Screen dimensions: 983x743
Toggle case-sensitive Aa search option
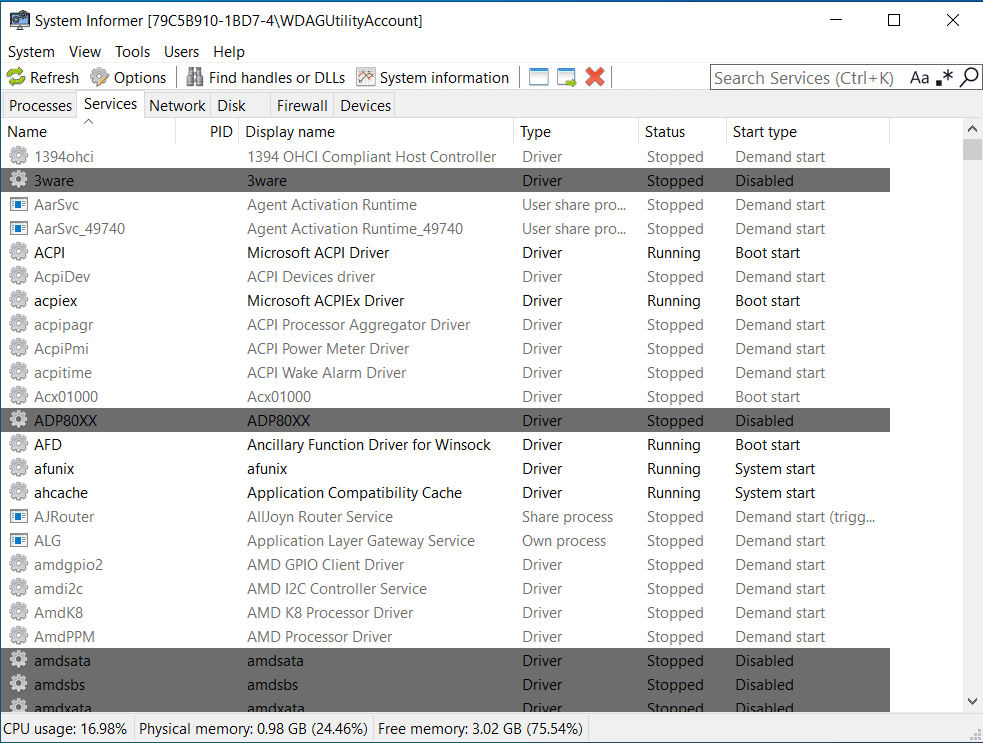(919, 77)
